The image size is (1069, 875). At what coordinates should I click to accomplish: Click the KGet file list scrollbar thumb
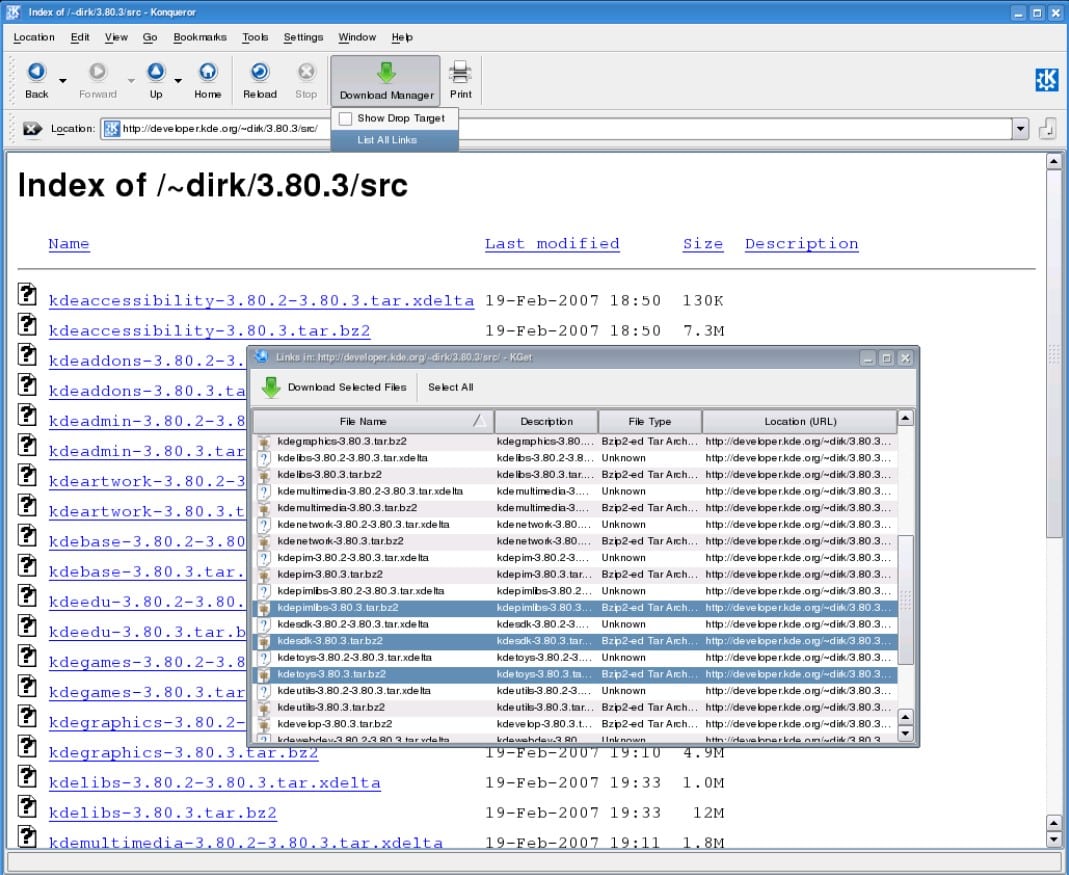click(x=905, y=599)
